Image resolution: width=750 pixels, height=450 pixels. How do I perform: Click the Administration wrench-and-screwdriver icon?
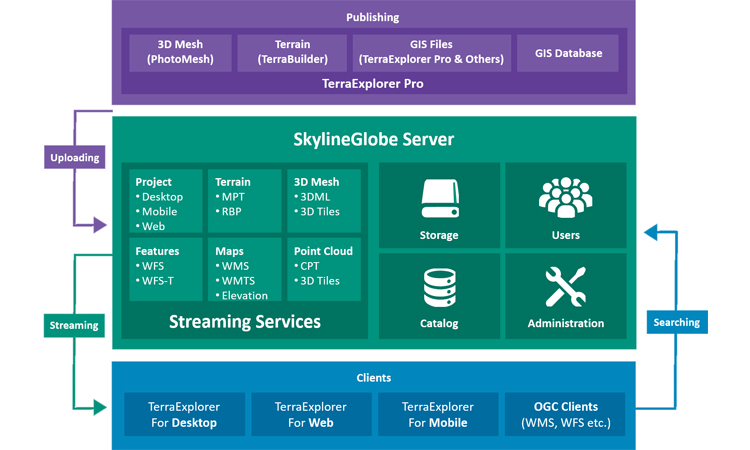565,286
